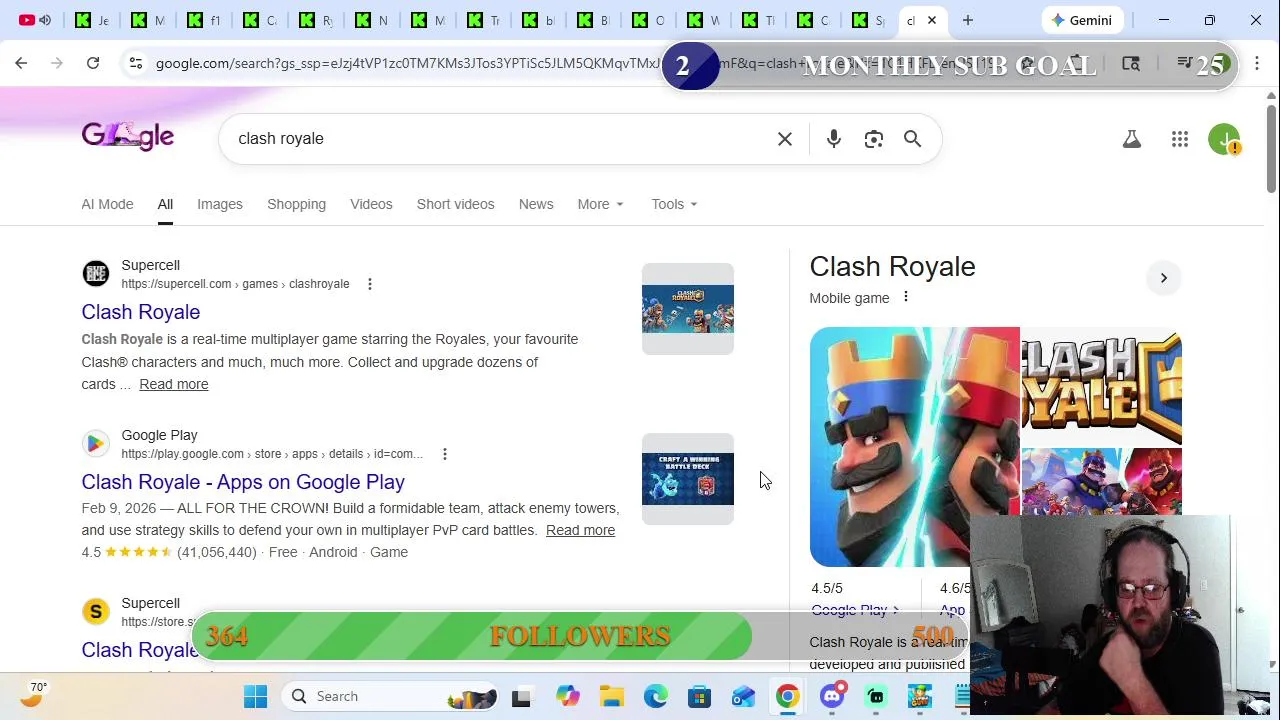
Task: Start a voice search with microphone
Action: tap(834, 139)
